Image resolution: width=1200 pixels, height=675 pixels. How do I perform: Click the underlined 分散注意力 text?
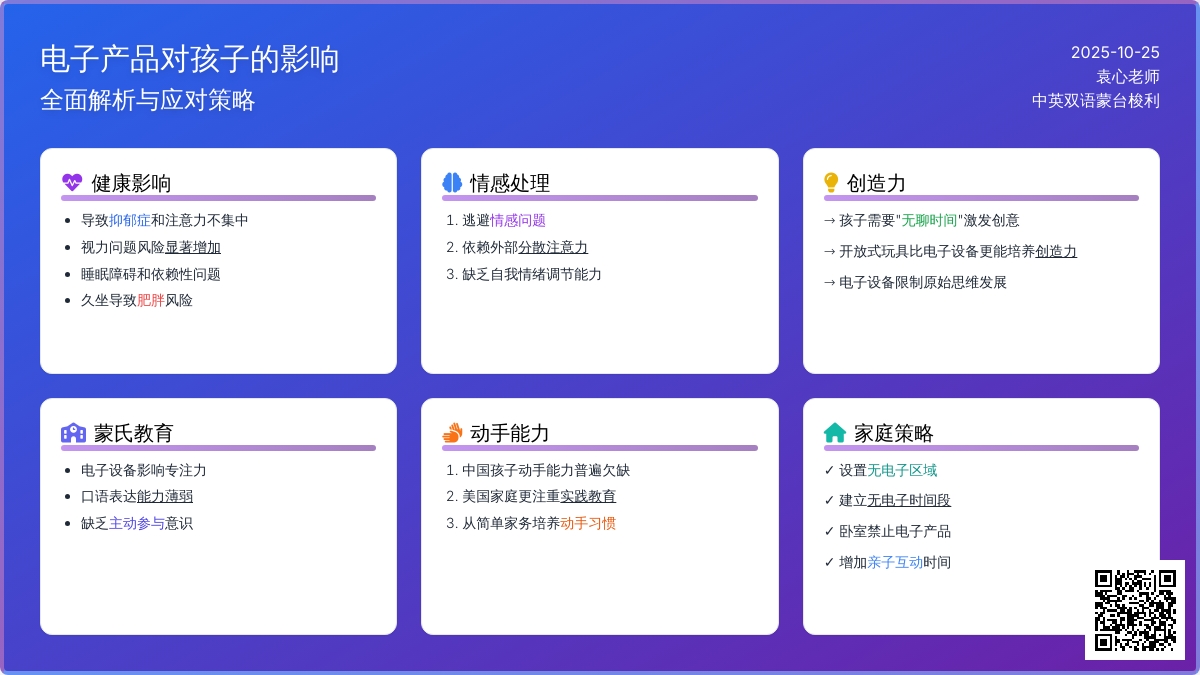tap(553, 247)
